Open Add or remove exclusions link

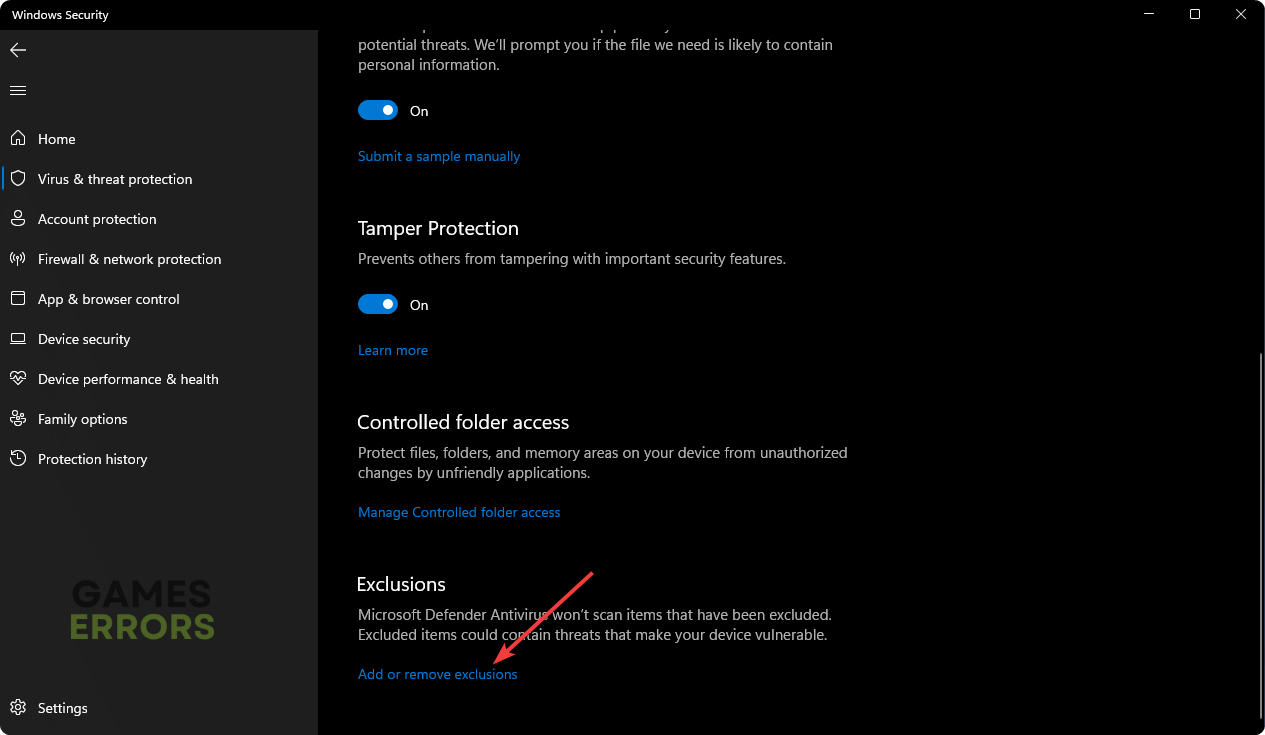click(438, 674)
